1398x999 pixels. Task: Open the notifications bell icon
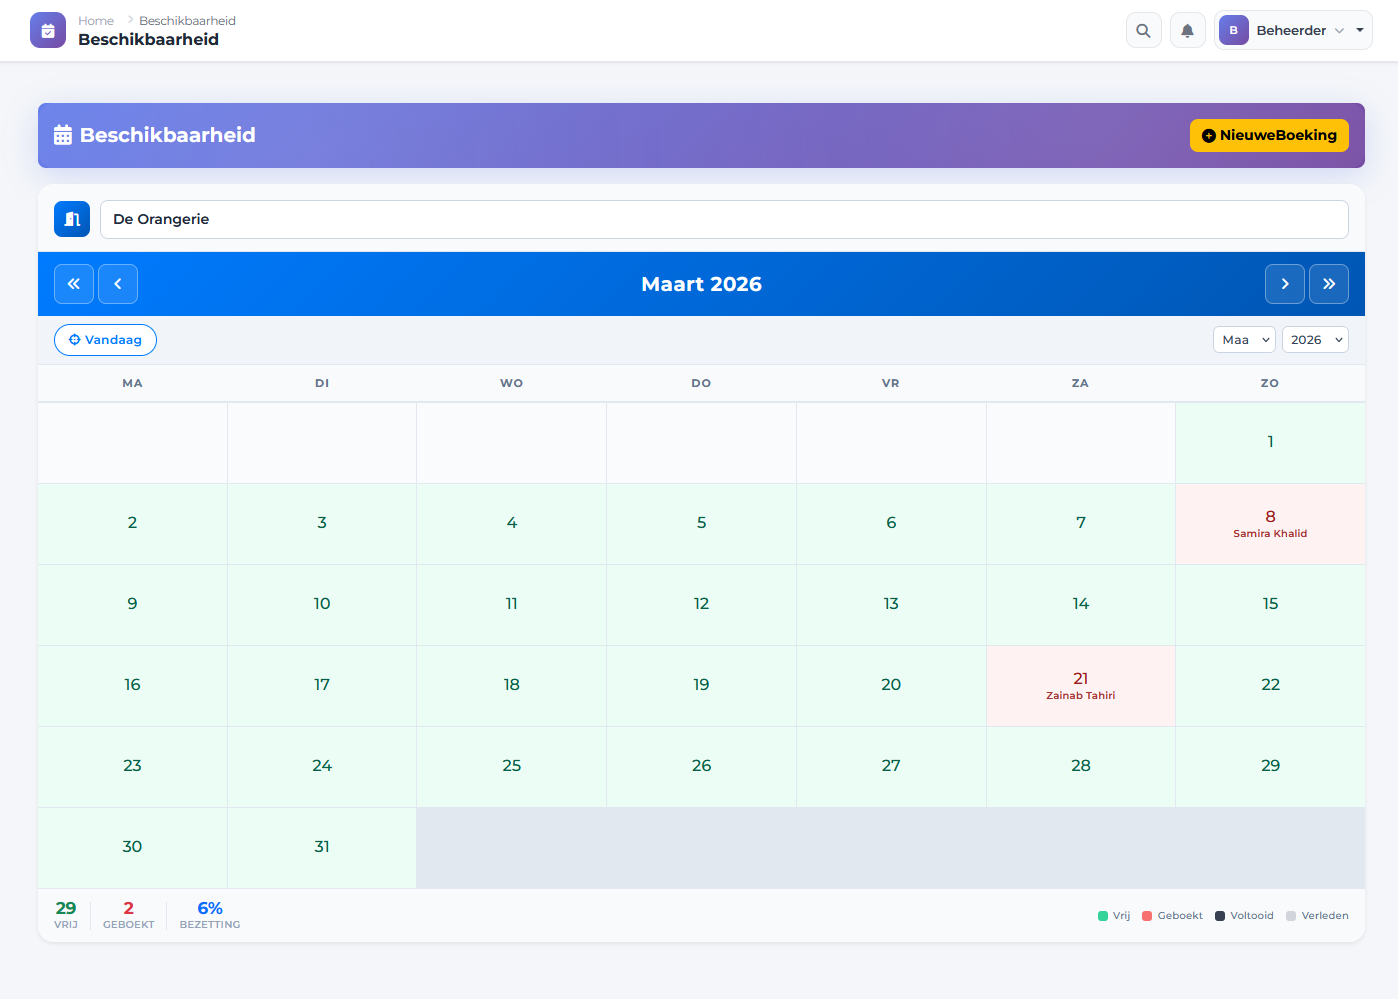tap(1187, 30)
